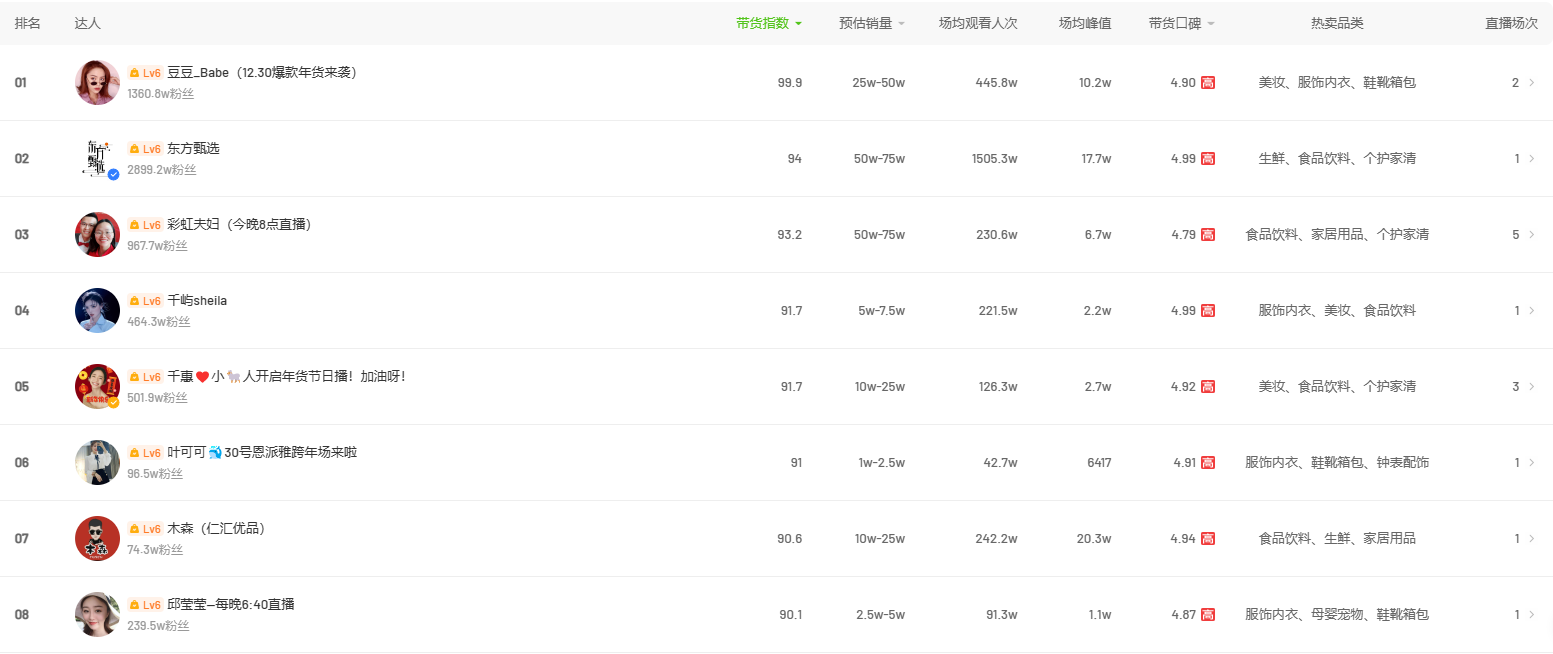Sort by 带货口碑 column arrow
The height and width of the screenshot is (654, 1553).
tap(1211, 24)
